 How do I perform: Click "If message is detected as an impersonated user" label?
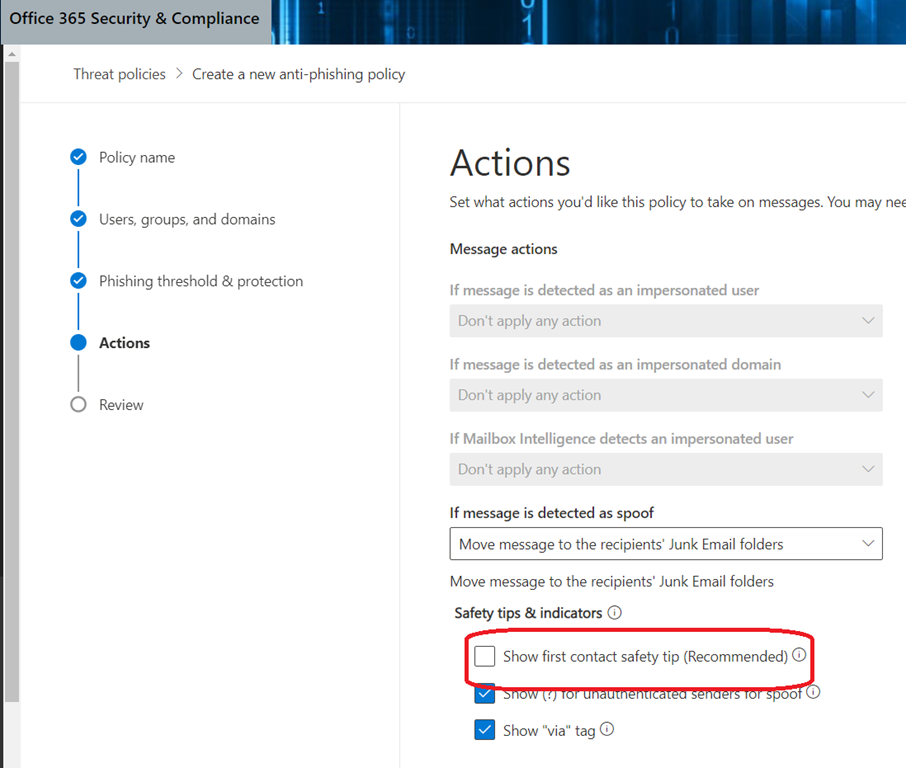(x=604, y=291)
